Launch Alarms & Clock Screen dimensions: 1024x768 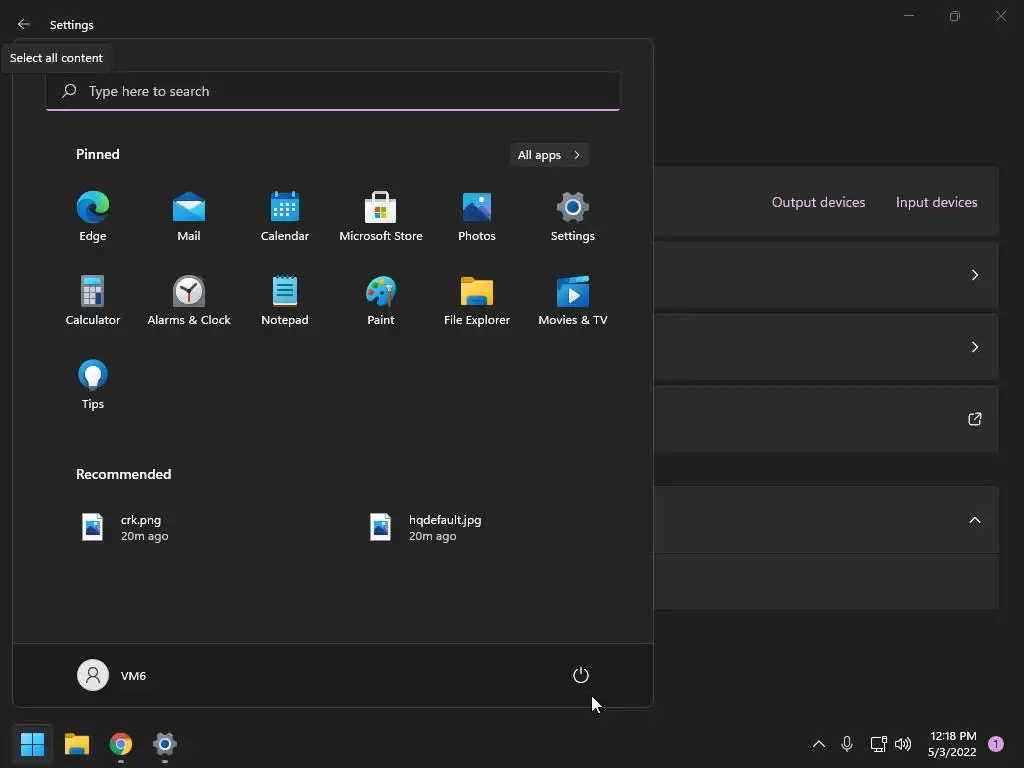[x=189, y=301]
